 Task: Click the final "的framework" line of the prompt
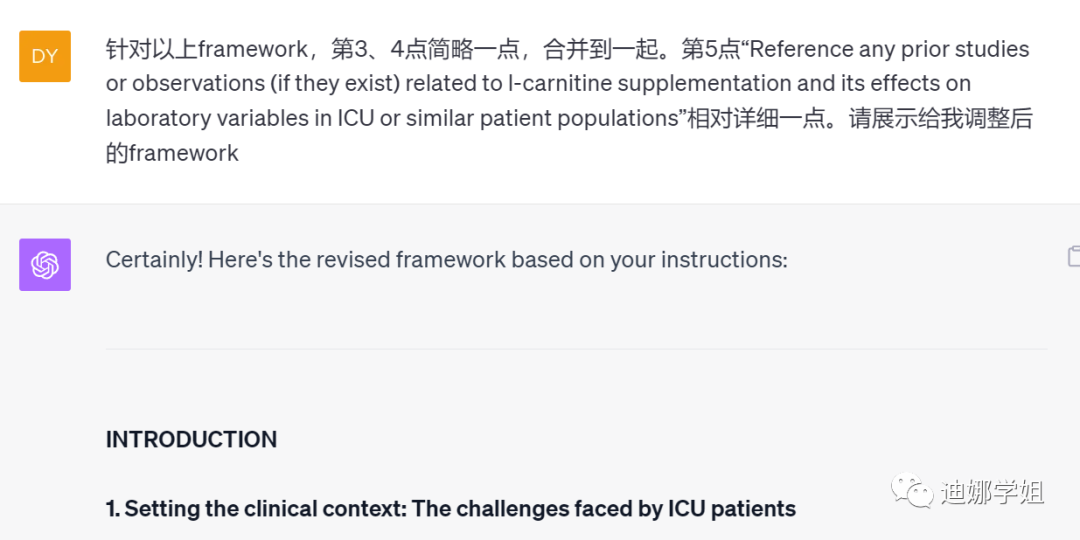coord(173,153)
